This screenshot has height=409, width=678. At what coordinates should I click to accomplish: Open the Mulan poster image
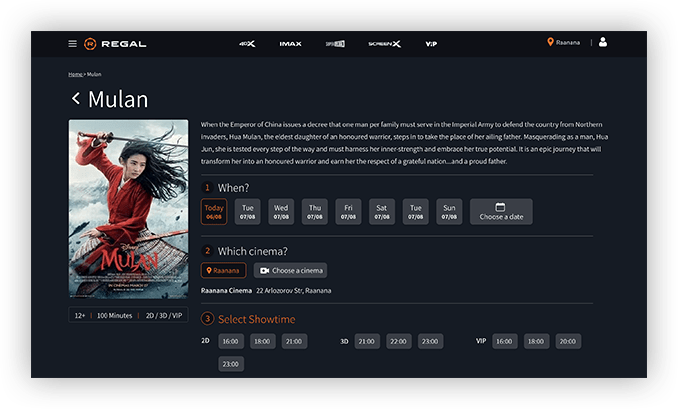tap(128, 209)
